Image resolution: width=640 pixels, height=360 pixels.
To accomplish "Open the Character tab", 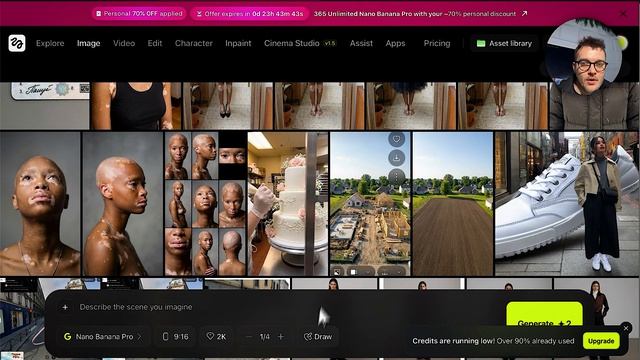I will click(x=193, y=43).
